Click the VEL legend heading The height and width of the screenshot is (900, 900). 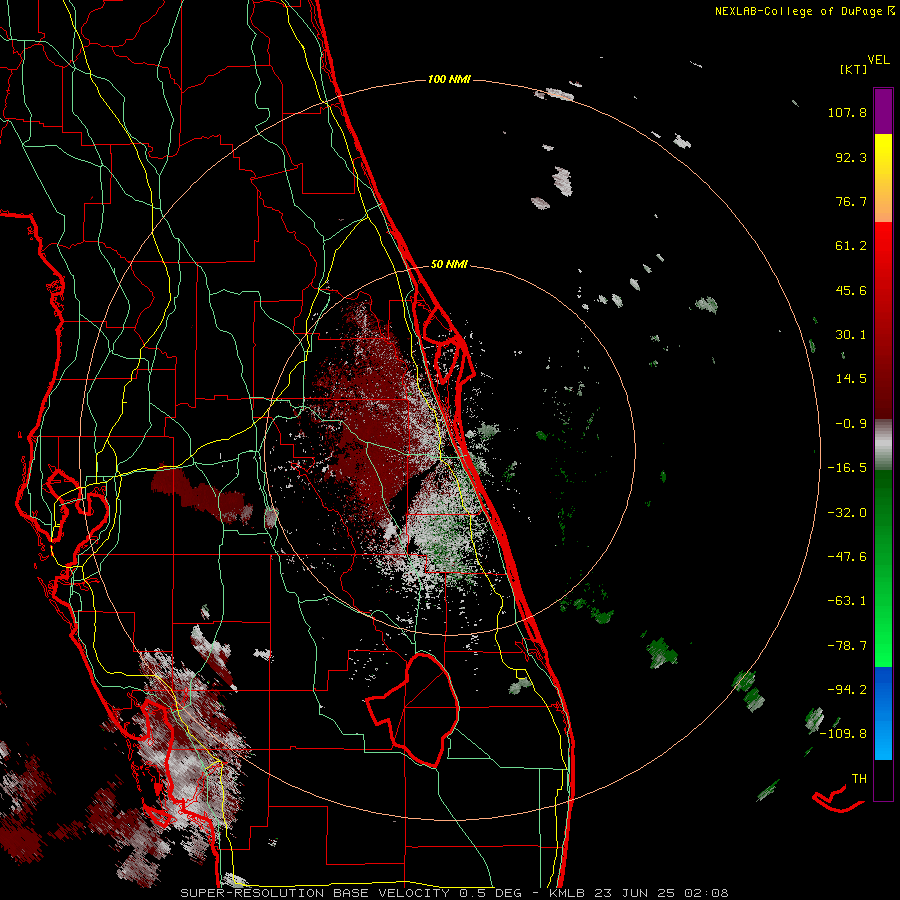(x=878, y=60)
